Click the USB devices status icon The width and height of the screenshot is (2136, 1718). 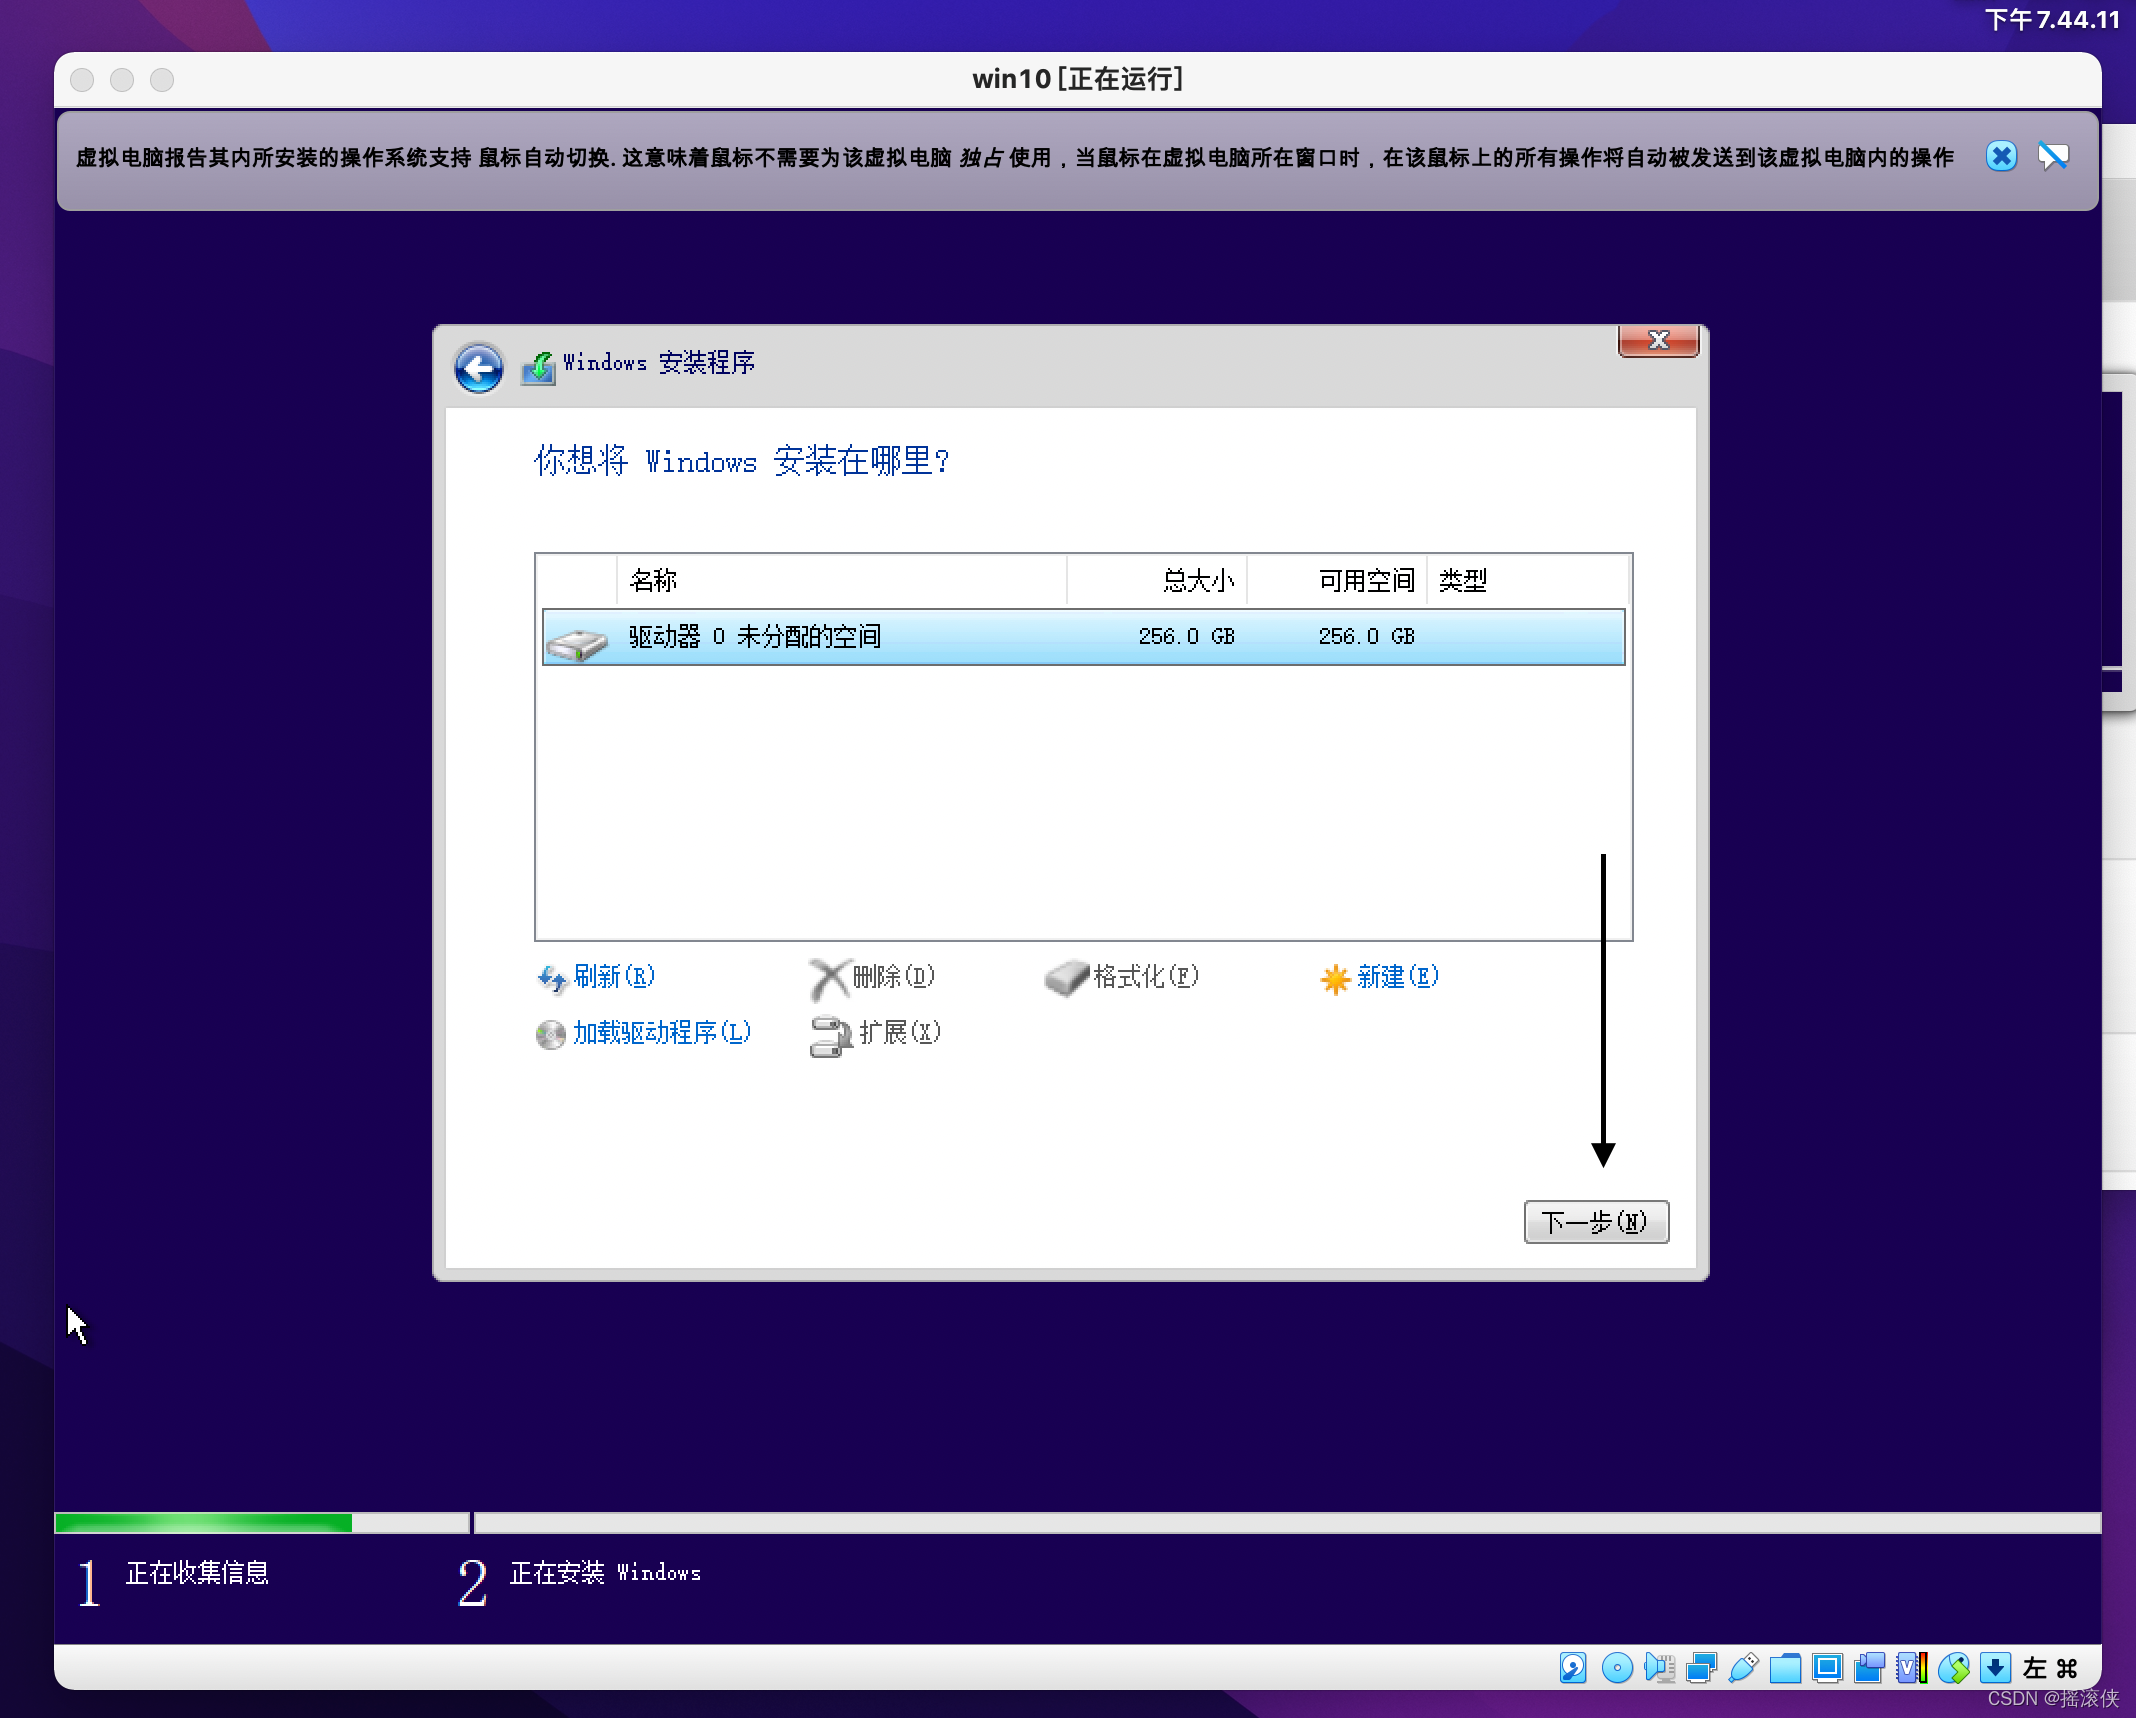[1743, 1667]
